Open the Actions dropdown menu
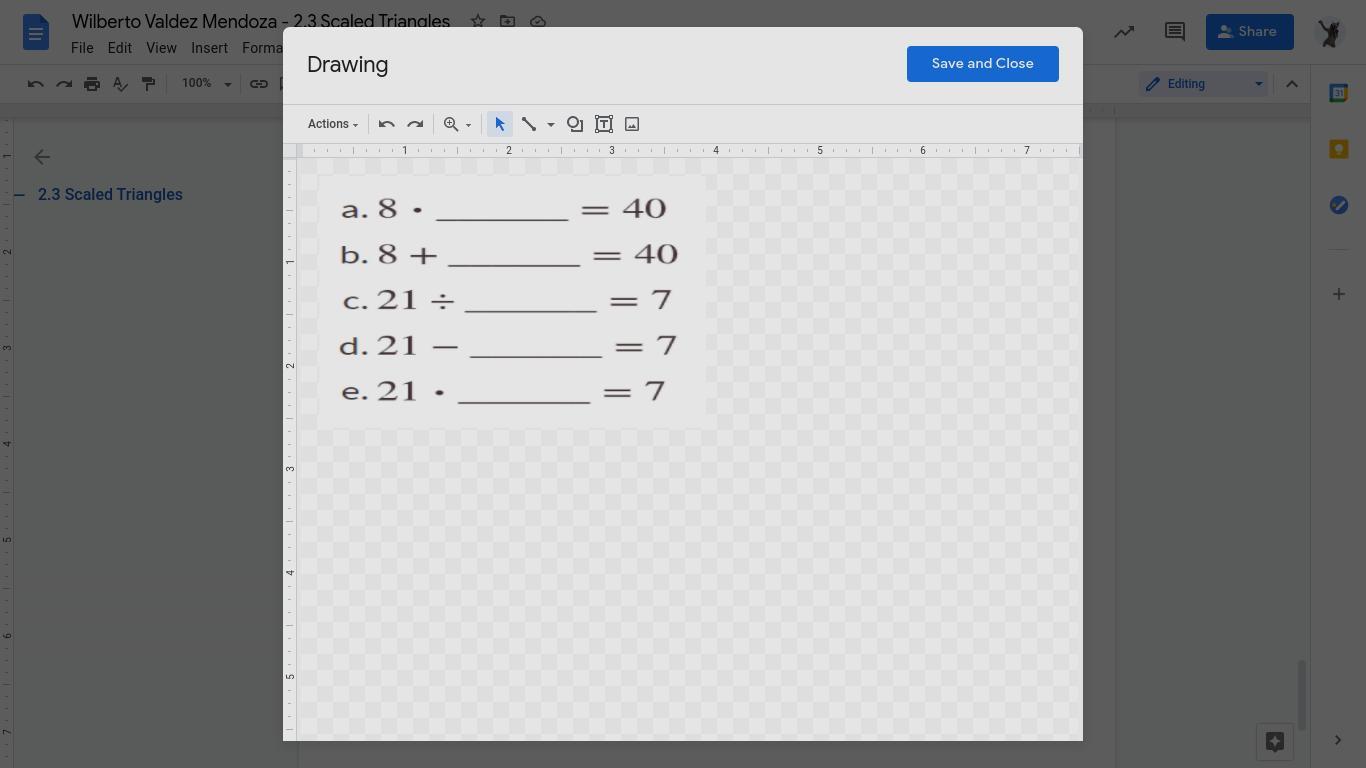The image size is (1366, 768). coord(332,124)
